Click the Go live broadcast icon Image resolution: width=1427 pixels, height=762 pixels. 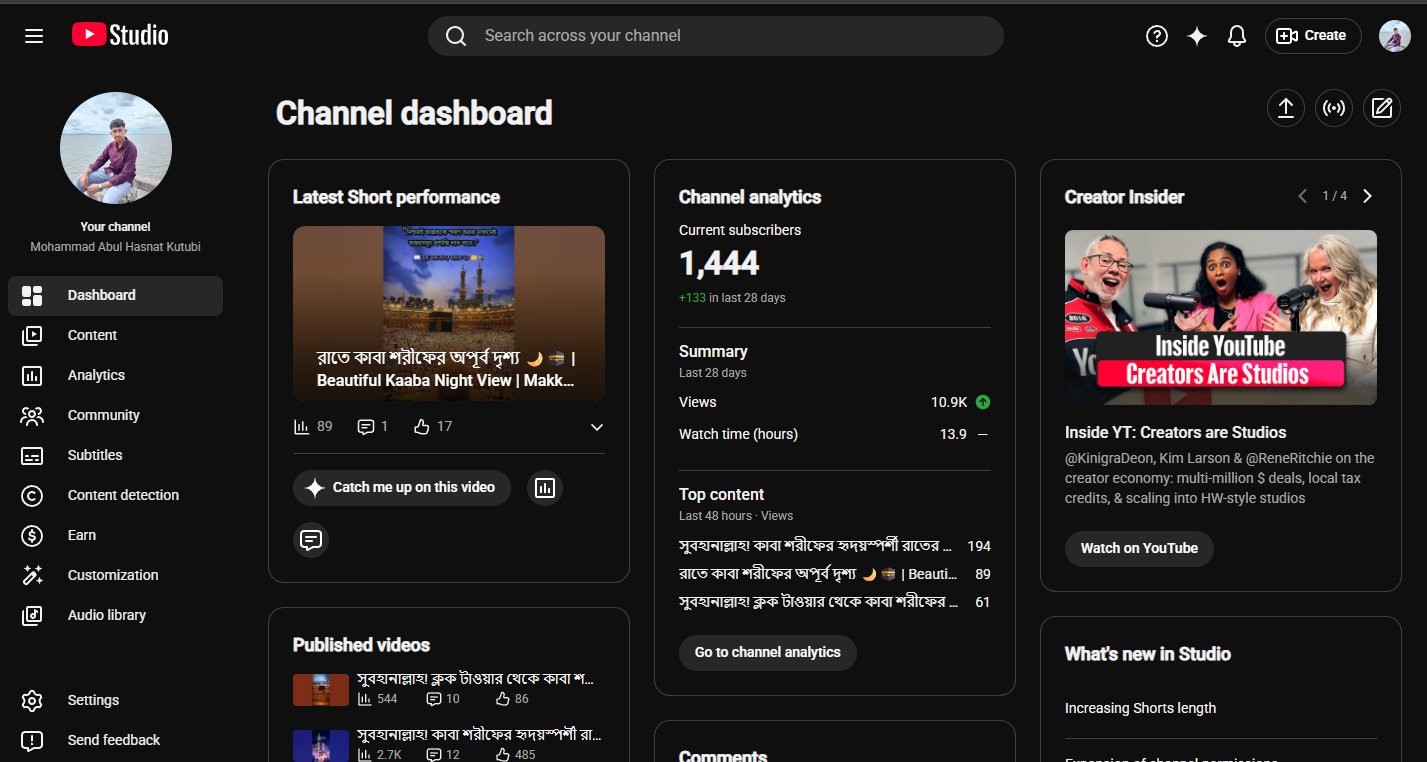pyautogui.click(x=1334, y=108)
